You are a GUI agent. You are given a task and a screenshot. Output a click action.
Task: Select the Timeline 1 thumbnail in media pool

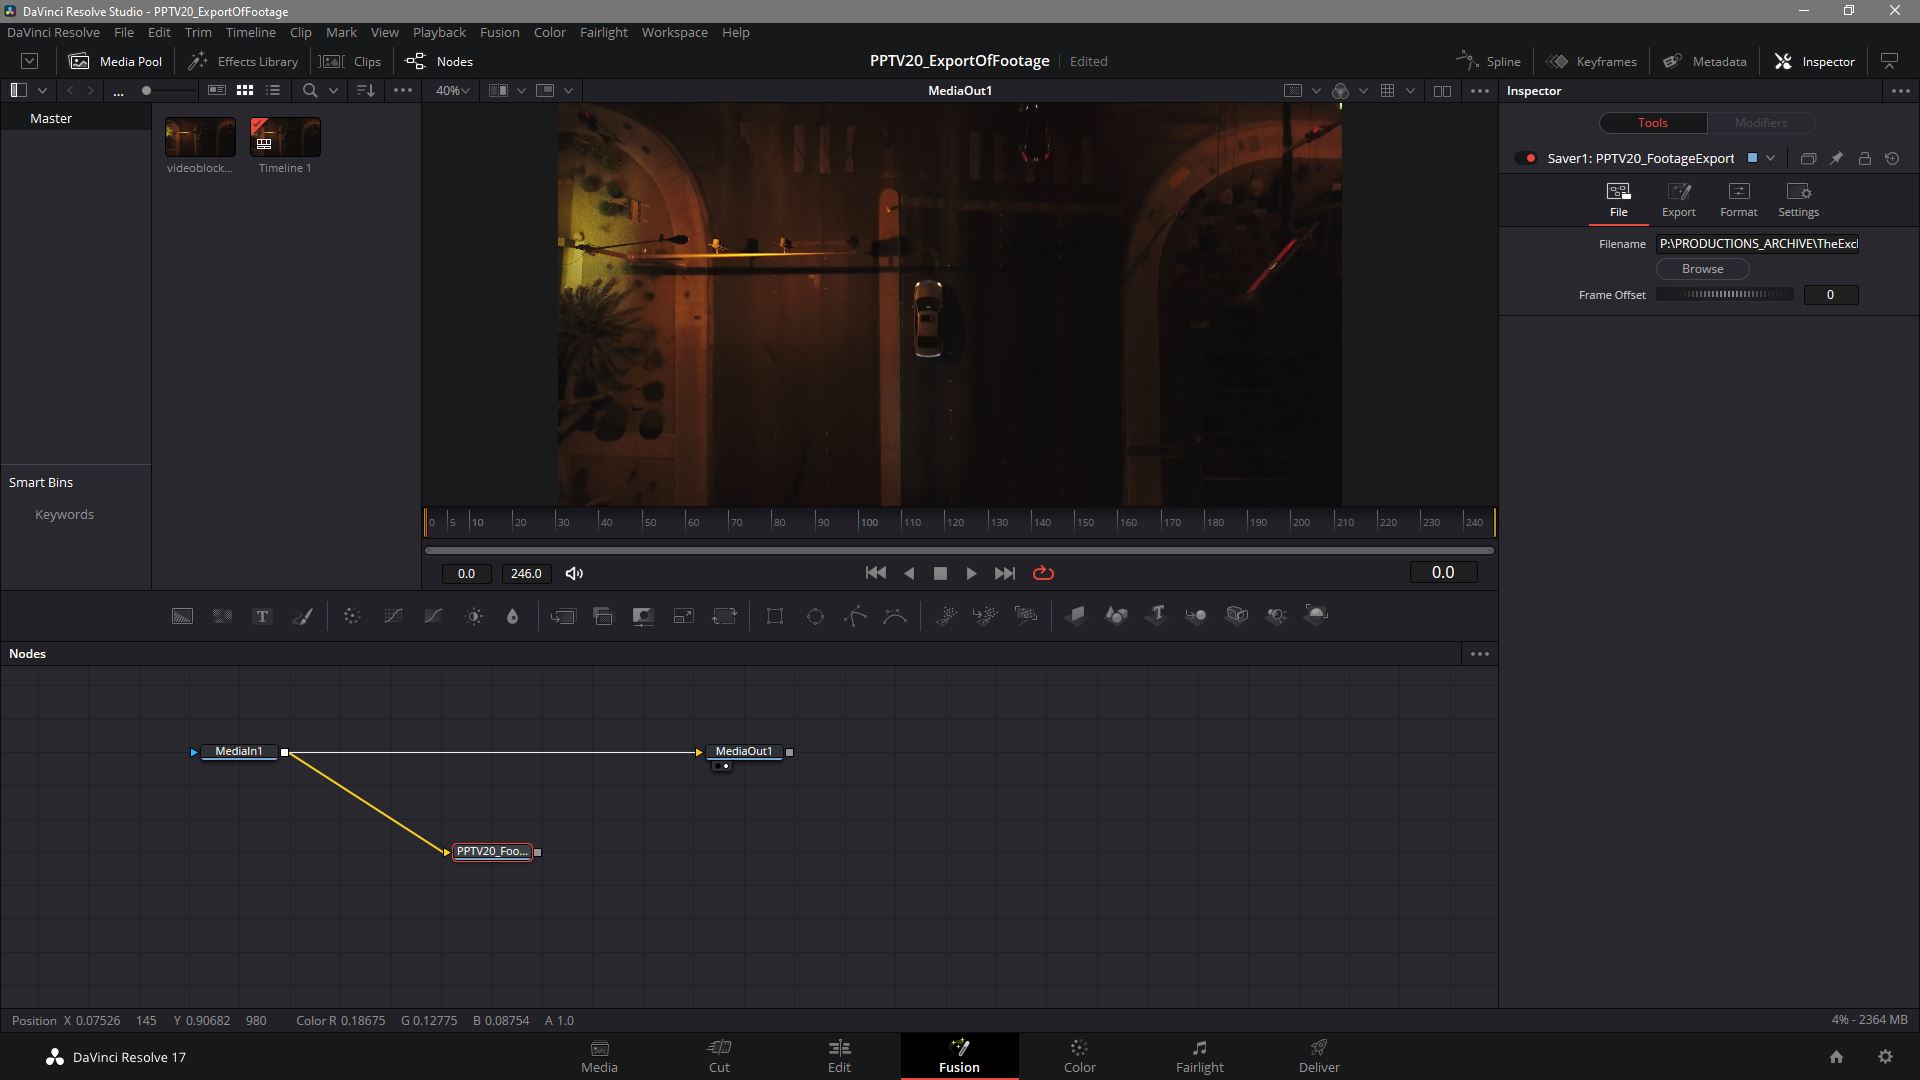[285, 138]
